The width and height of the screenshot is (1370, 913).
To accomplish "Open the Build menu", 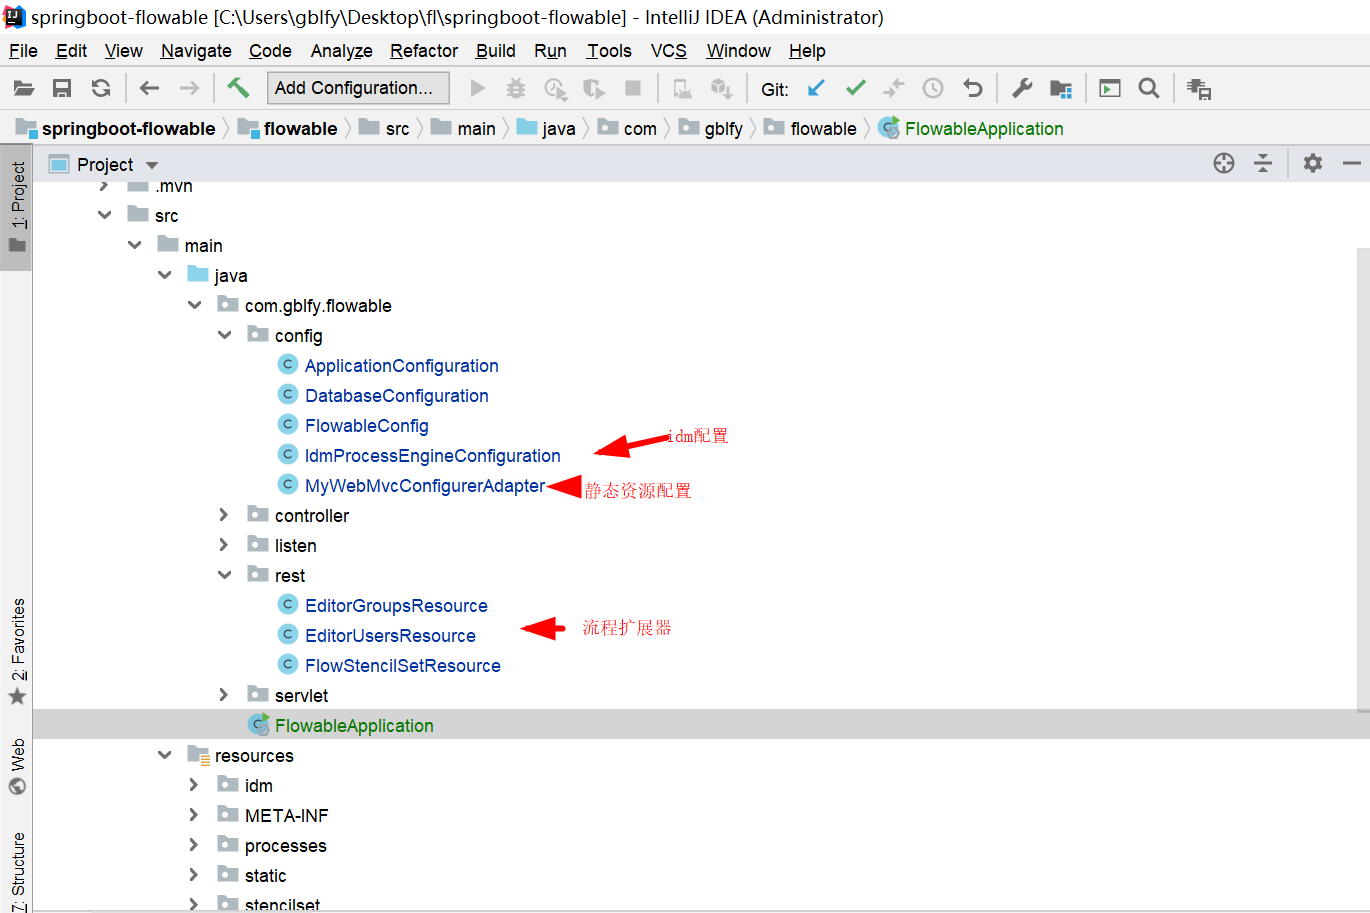I will (496, 51).
